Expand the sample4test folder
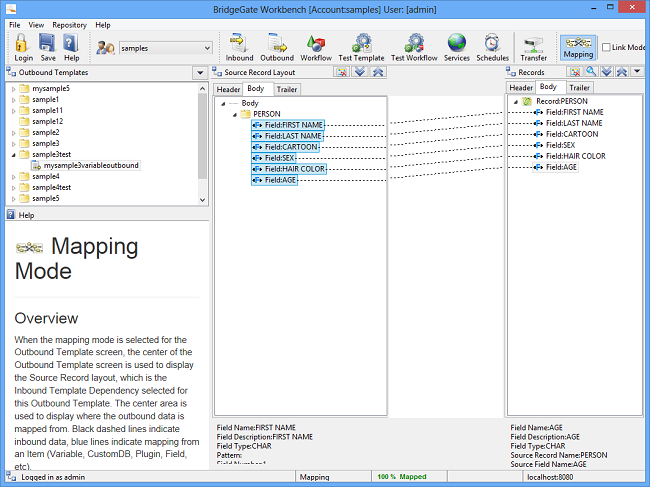 (x=14, y=188)
